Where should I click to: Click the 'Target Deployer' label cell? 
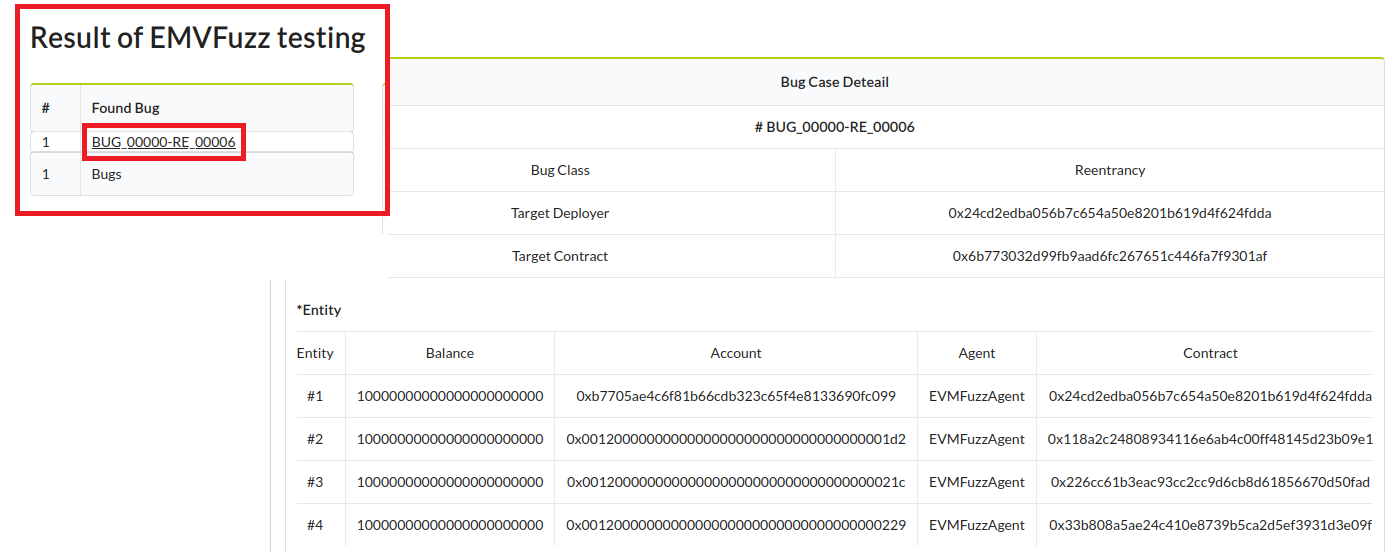click(560, 213)
